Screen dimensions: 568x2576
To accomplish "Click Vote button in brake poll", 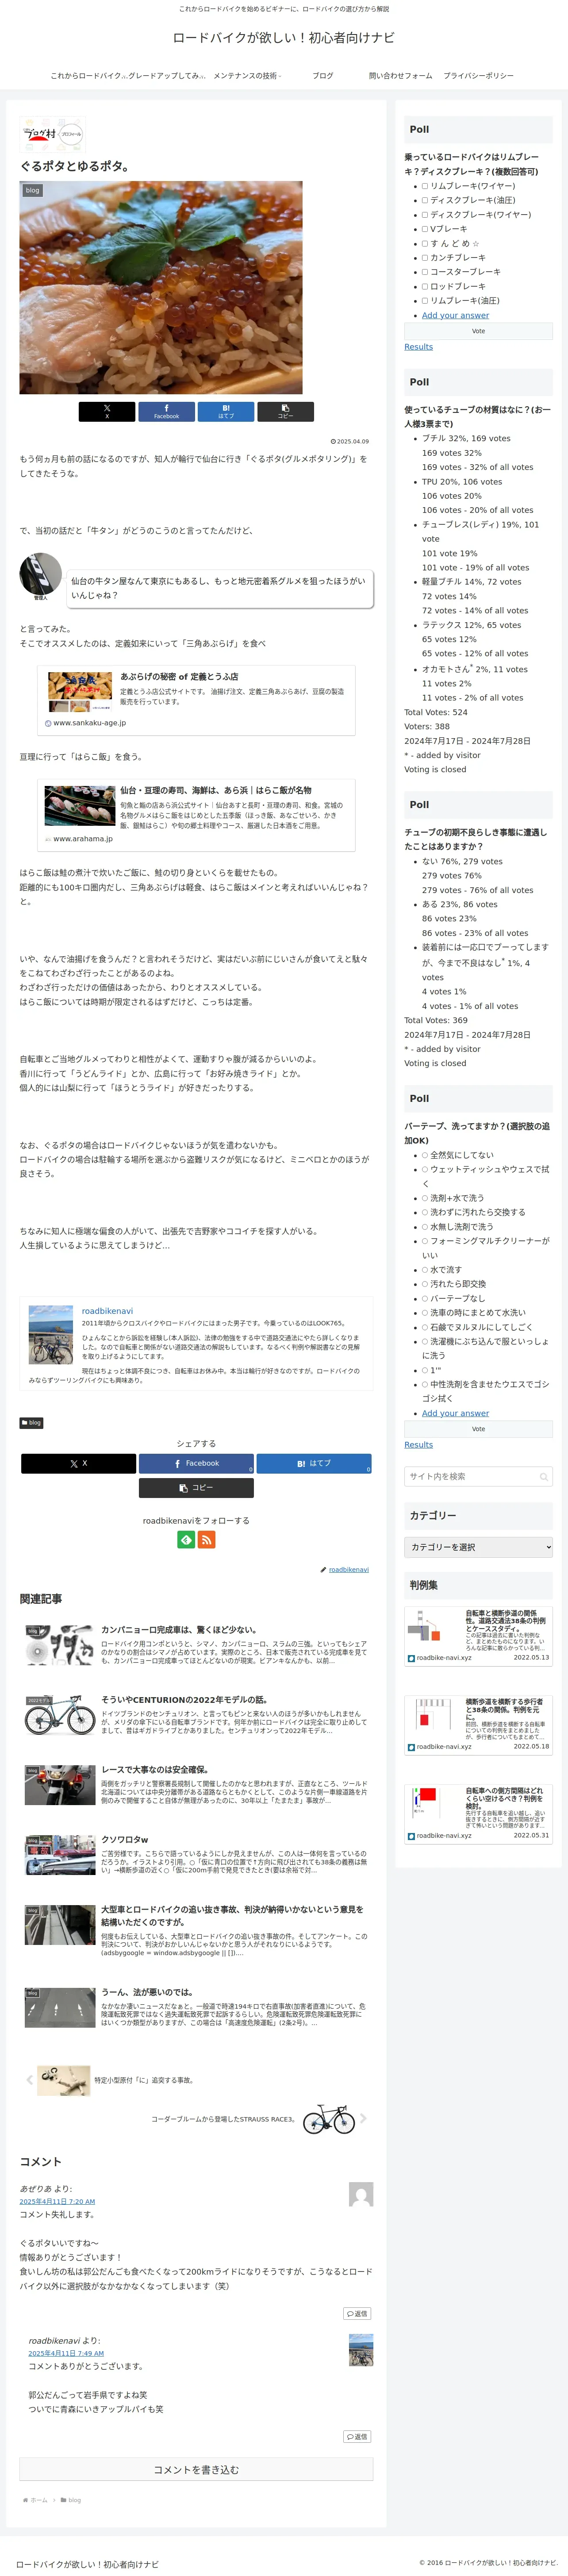I will pos(478,331).
